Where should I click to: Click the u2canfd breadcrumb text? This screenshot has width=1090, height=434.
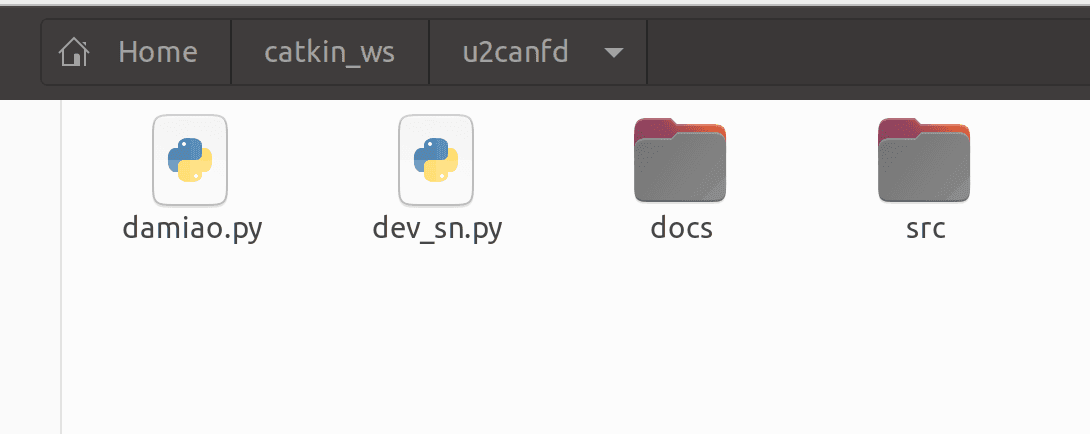(x=515, y=52)
